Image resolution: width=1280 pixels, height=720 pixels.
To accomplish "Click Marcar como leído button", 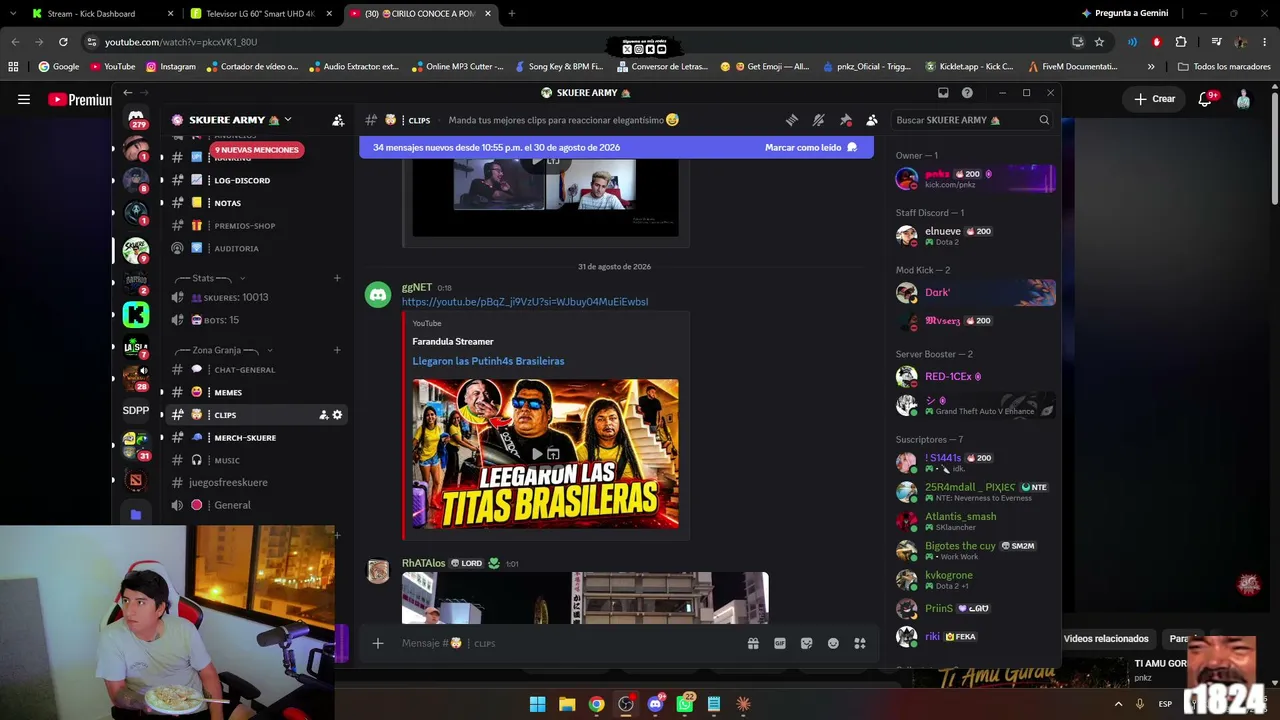I will pyautogui.click(x=811, y=147).
